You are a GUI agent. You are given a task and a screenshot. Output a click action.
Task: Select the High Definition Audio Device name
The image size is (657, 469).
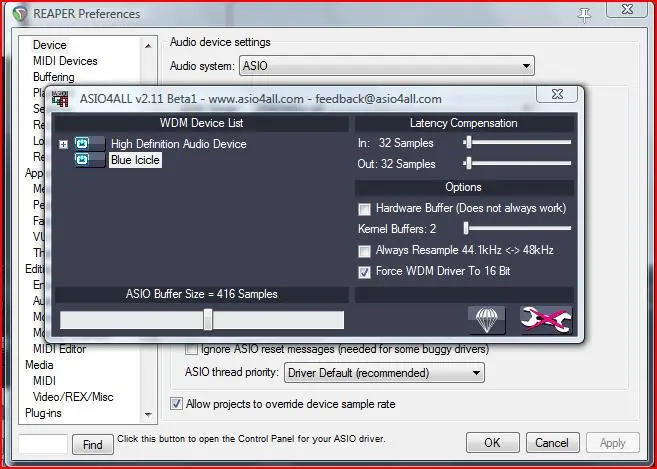178,144
